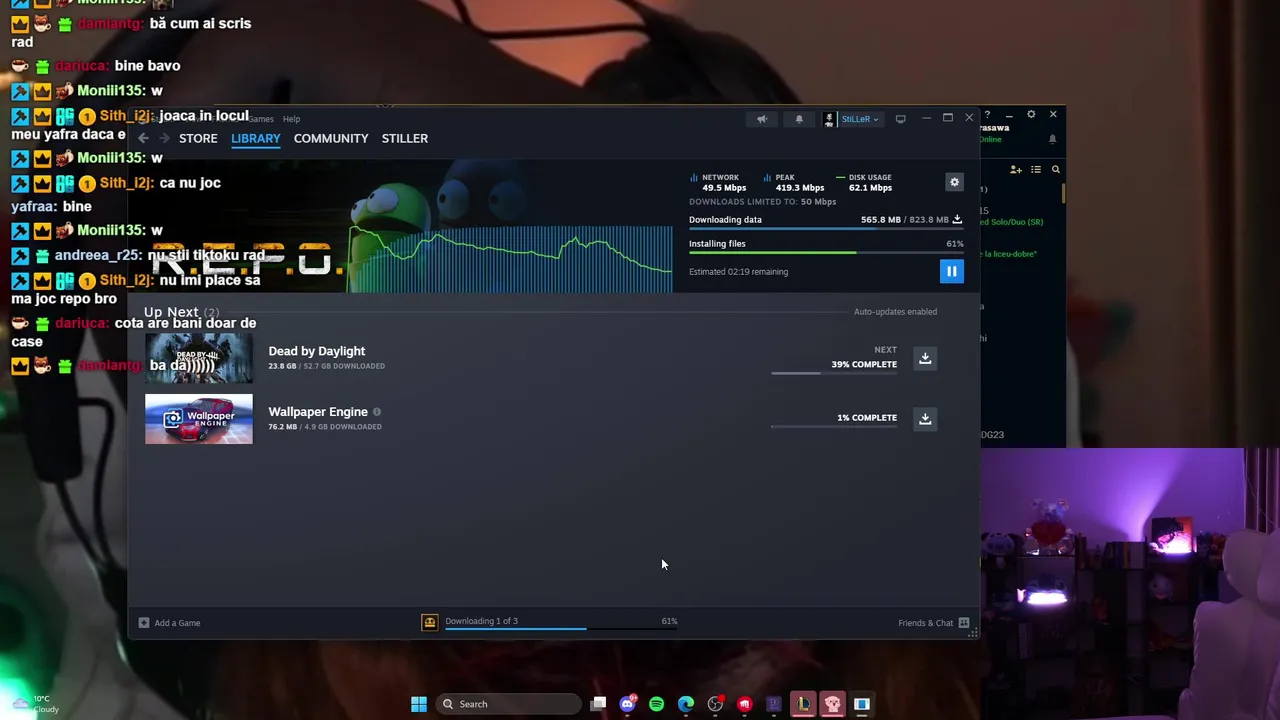The image size is (1280, 720).
Task: Open the STILLER profile tab
Action: pos(405,138)
